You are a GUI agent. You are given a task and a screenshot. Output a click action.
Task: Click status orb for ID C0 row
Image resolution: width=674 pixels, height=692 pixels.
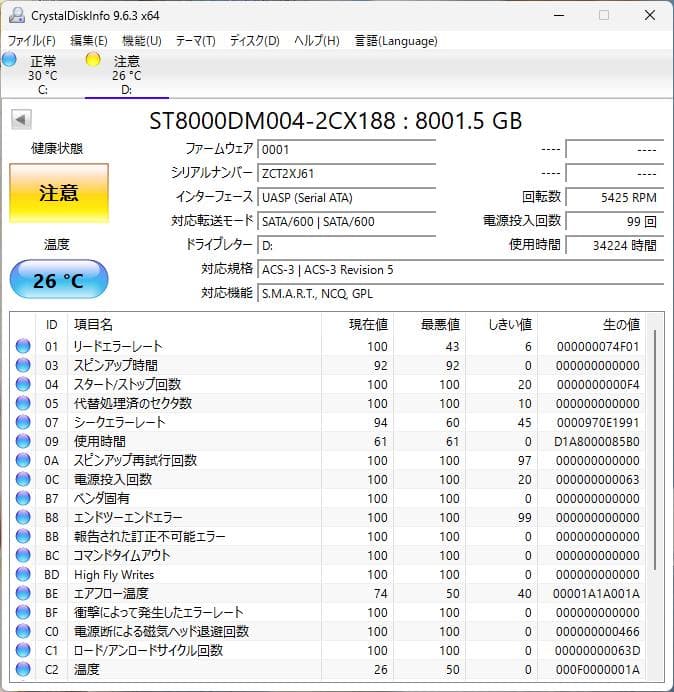pos(23,631)
